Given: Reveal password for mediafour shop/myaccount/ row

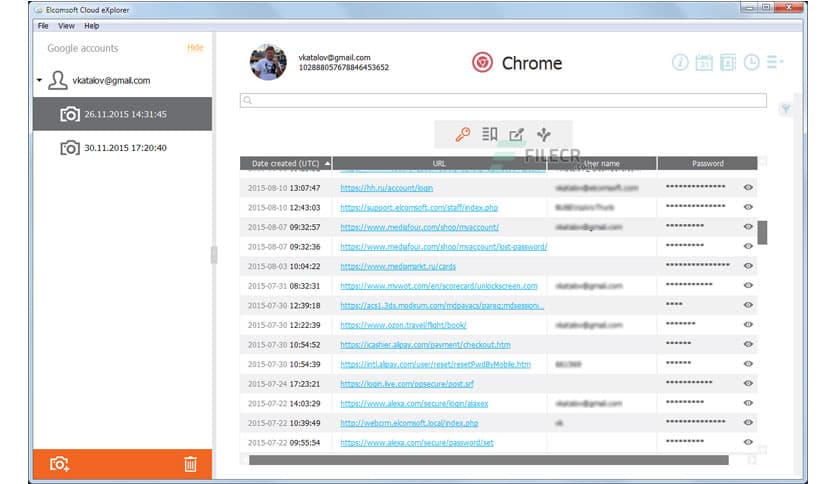Looking at the screenshot, I should pos(748,227).
